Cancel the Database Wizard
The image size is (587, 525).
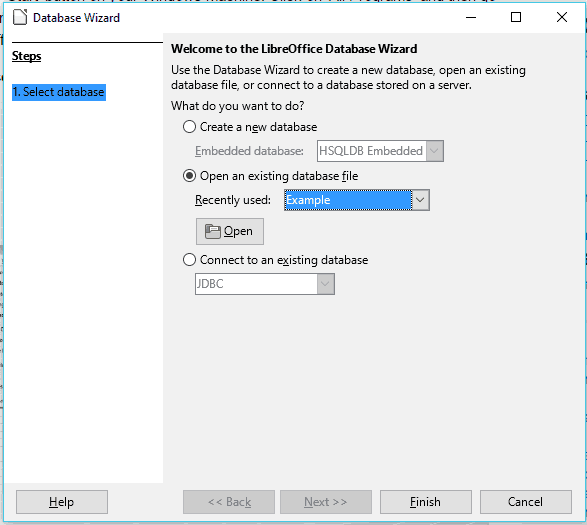point(526,502)
